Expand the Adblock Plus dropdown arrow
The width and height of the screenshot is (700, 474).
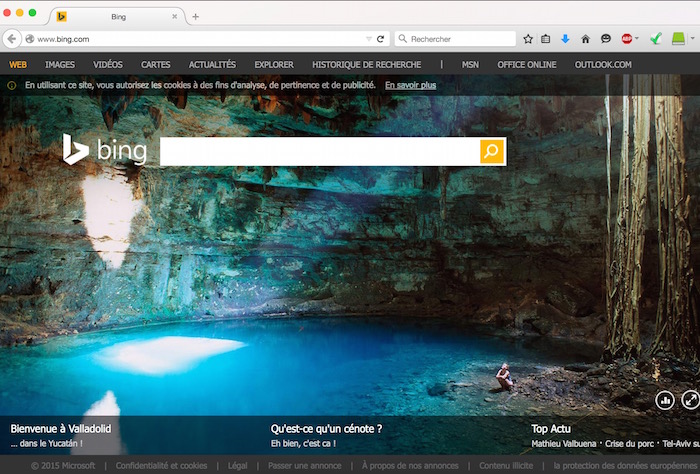[637, 39]
